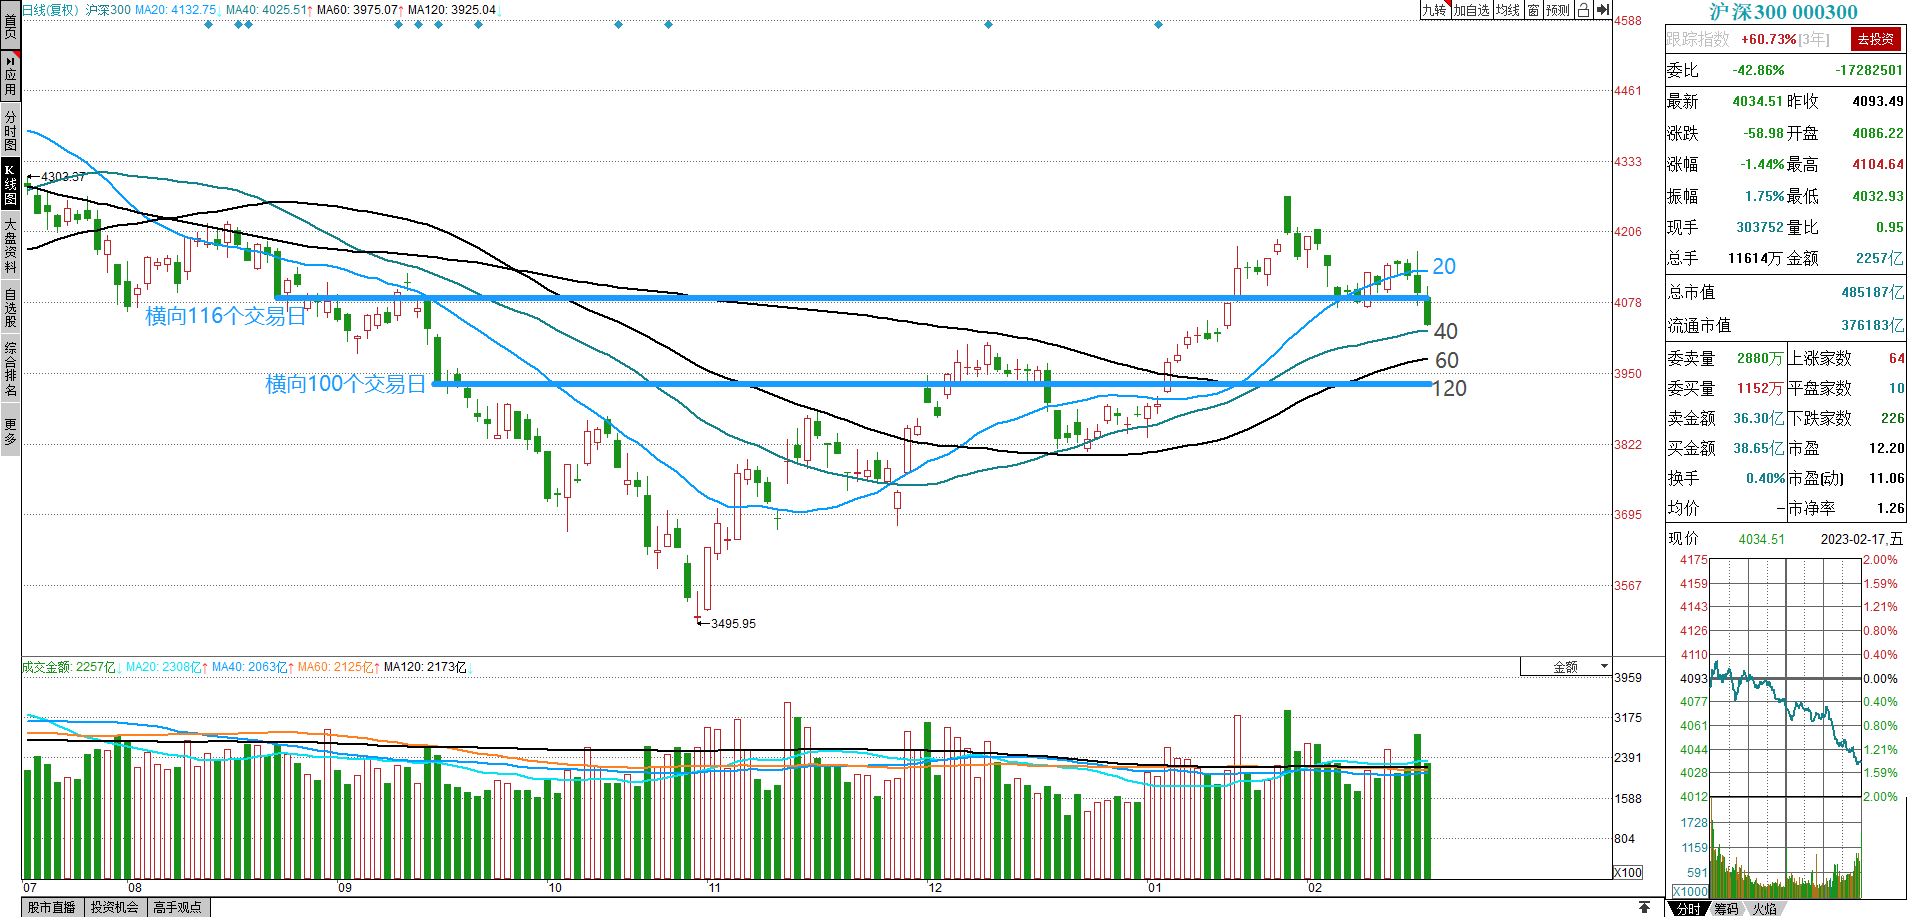
Task: Switch to the 分时图 sidebar tab
Action: coord(10,130)
